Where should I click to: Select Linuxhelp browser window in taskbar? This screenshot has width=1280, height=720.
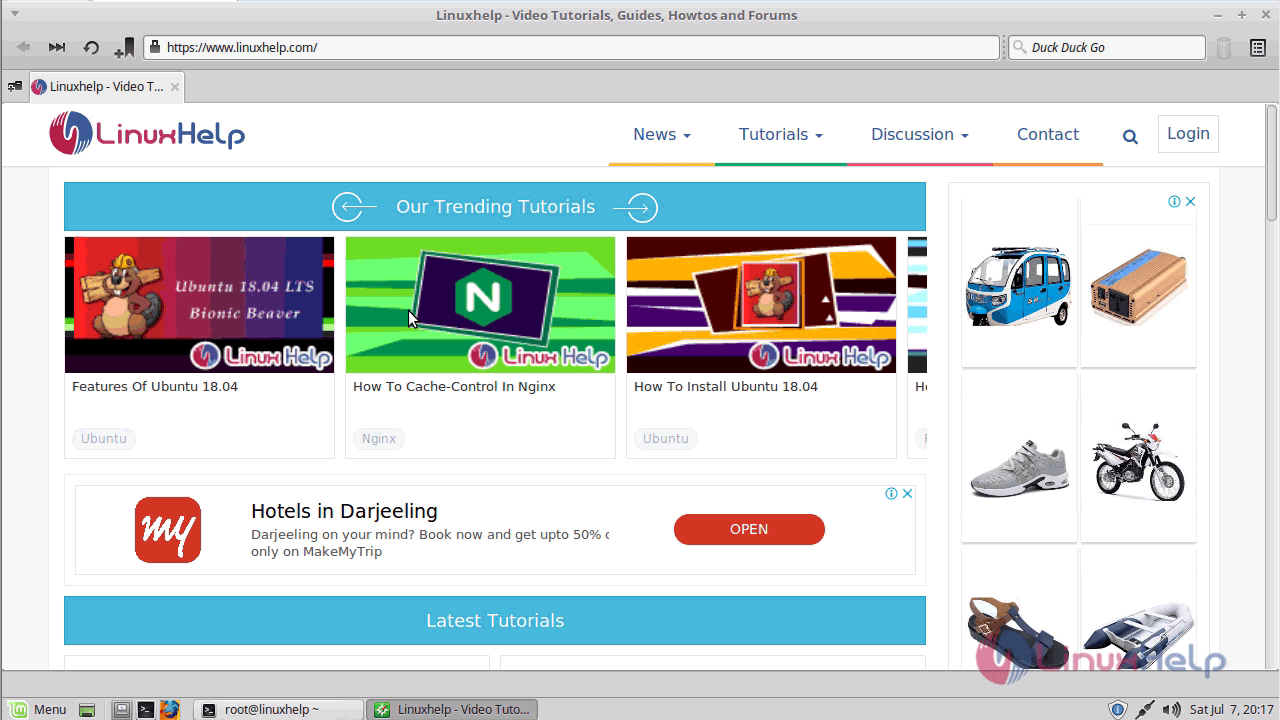tap(451, 709)
